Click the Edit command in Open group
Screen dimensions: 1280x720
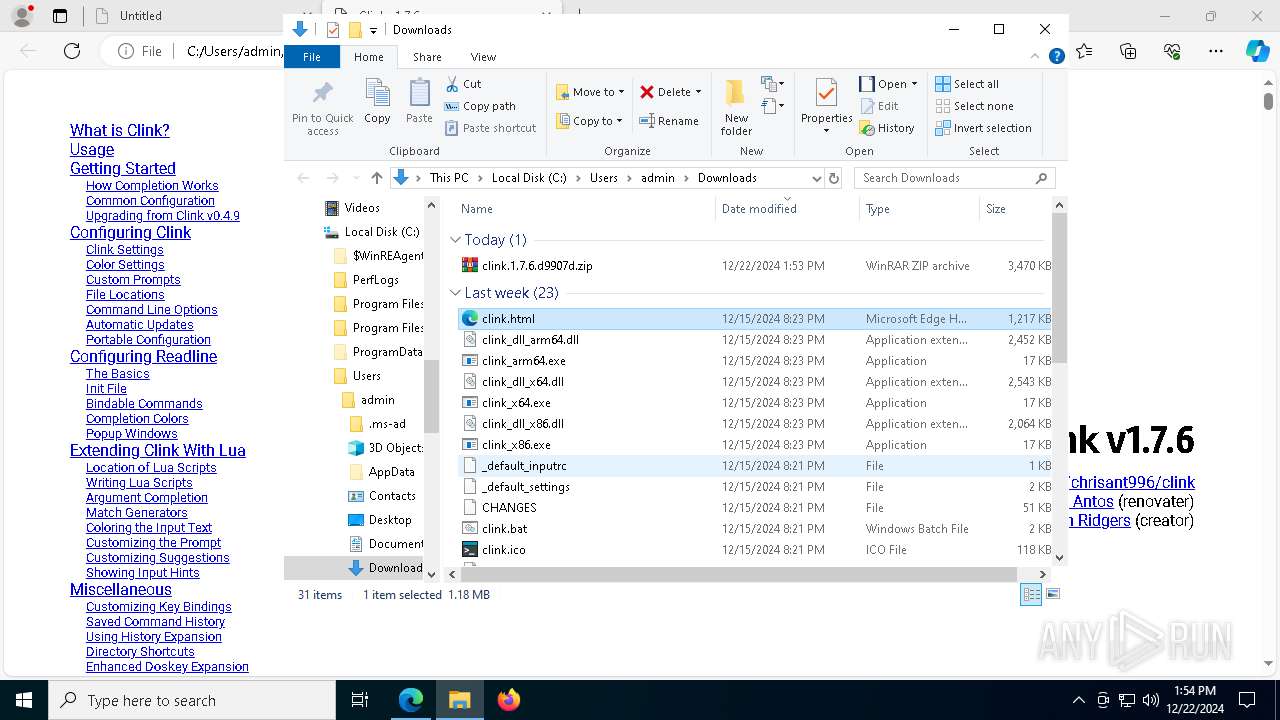coord(879,106)
